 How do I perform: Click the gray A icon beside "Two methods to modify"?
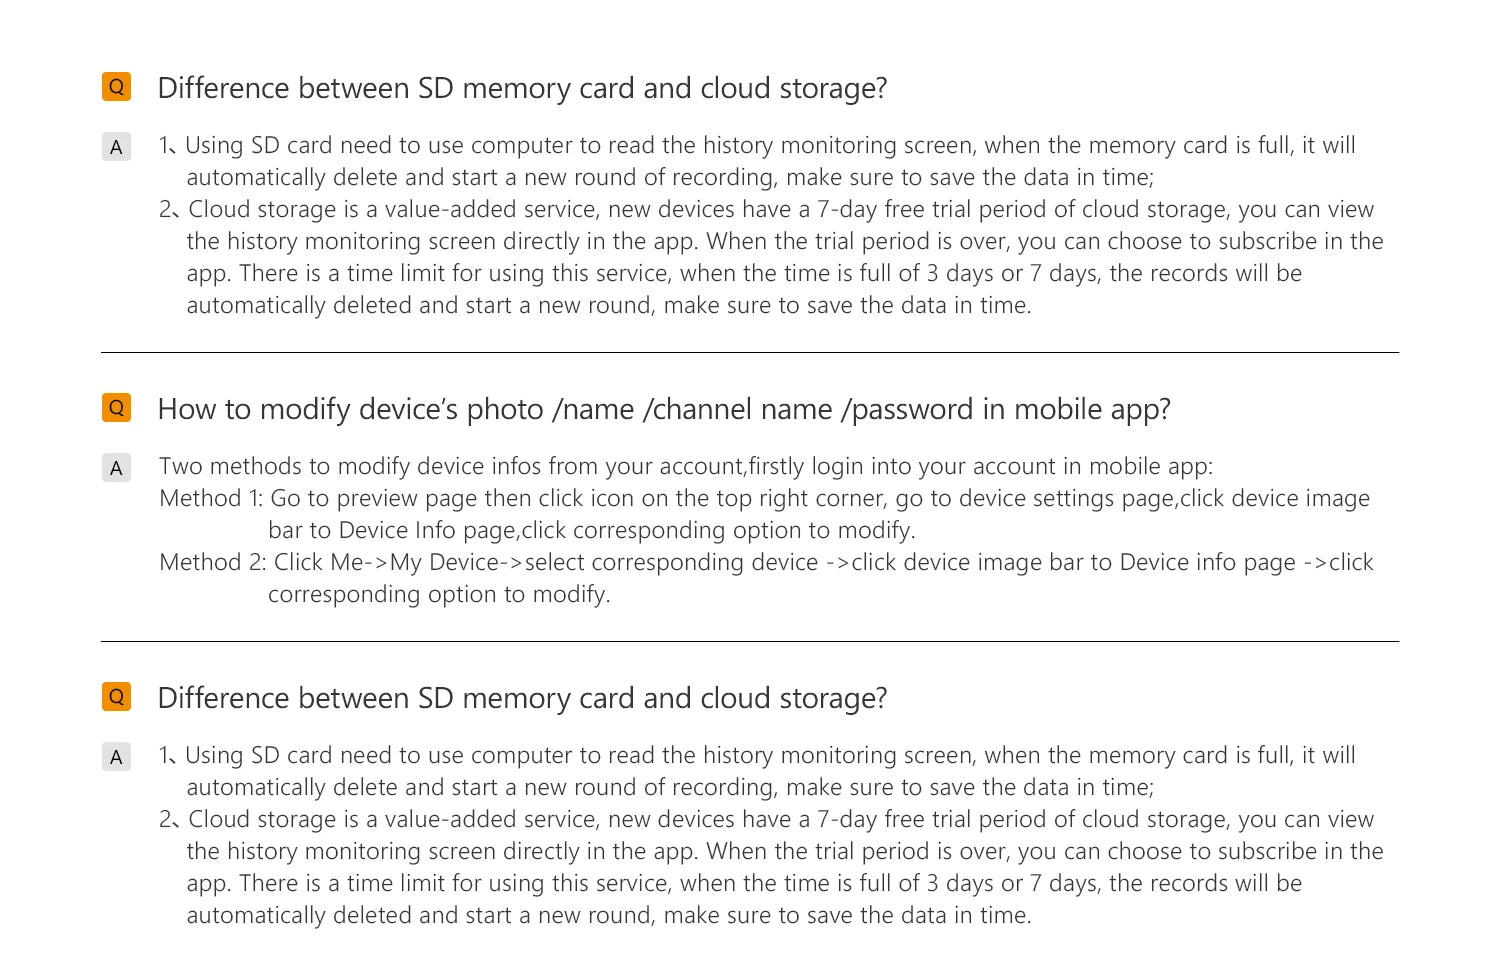116,468
